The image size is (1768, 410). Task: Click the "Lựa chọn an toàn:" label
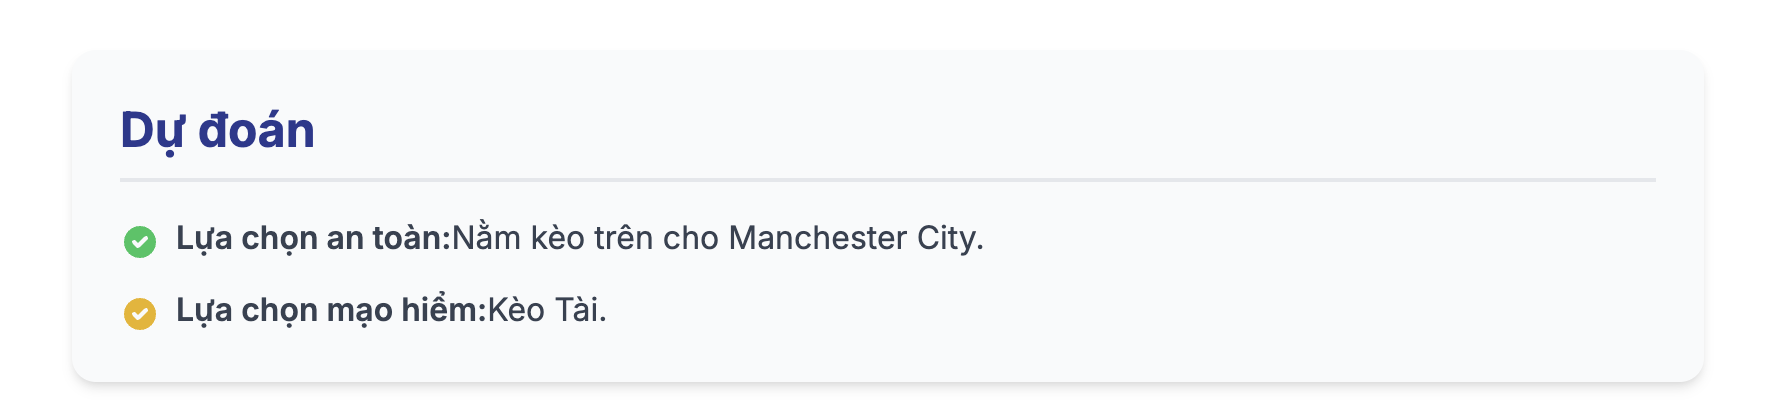(x=314, y=239)
